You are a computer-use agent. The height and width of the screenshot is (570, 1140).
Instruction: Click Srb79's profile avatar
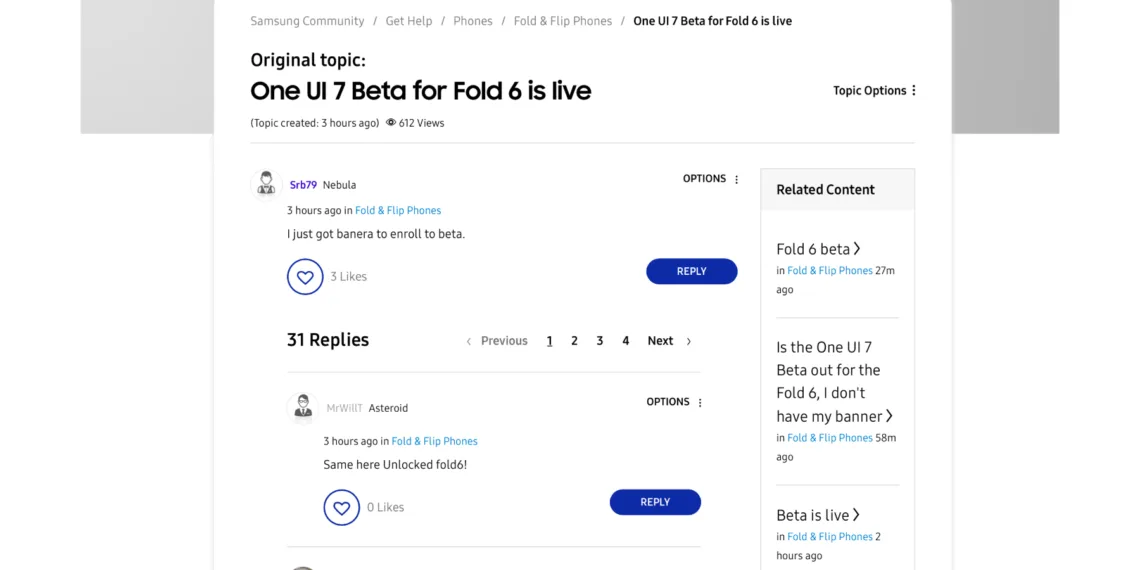click(266, 184)
